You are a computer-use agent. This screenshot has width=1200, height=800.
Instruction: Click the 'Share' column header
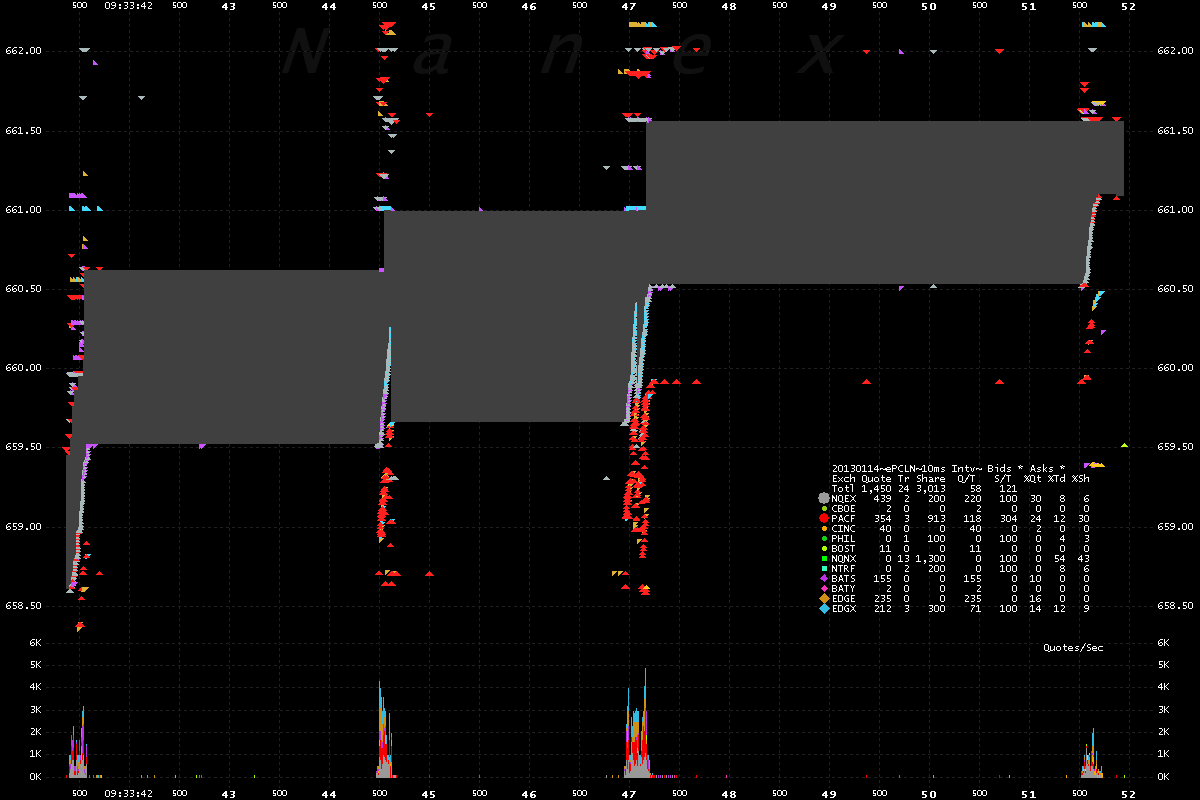coord(931,478)
